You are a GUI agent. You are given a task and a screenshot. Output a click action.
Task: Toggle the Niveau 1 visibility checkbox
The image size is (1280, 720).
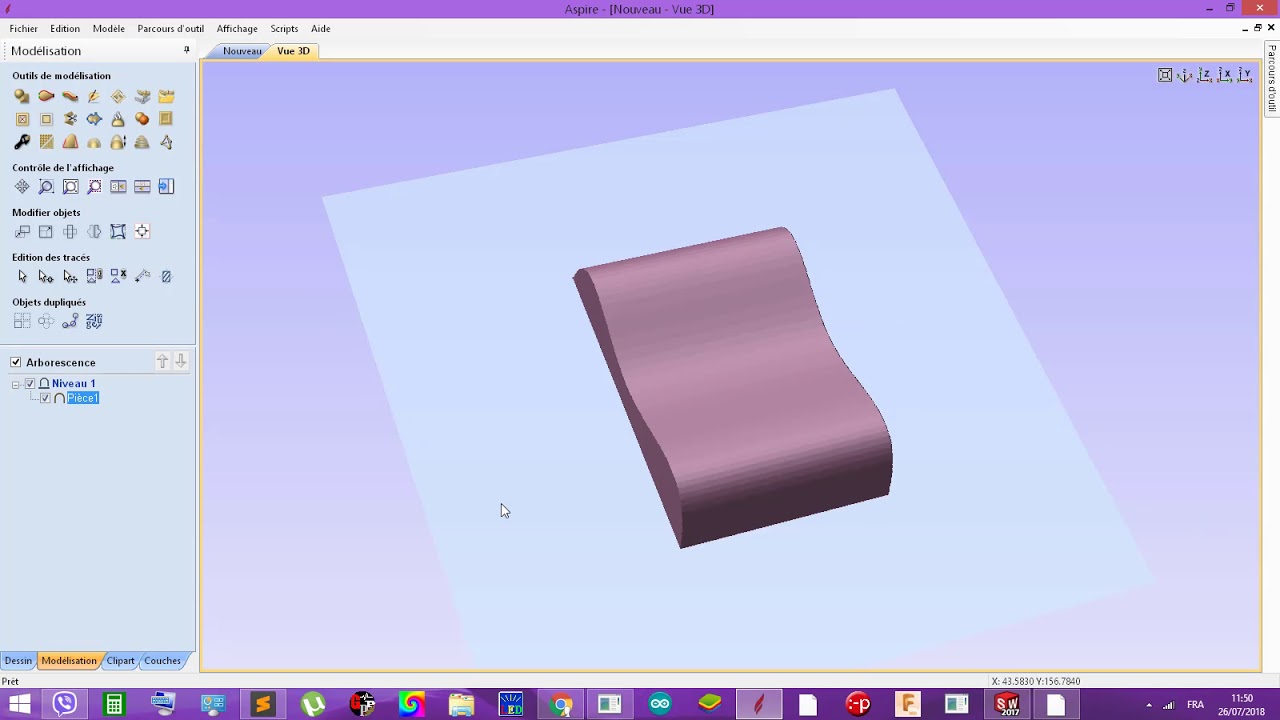(30, 384)
